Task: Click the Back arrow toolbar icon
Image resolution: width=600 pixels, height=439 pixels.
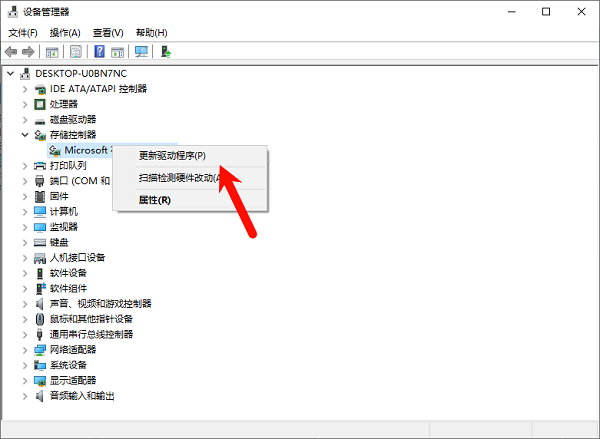Action: pos(11,52)
